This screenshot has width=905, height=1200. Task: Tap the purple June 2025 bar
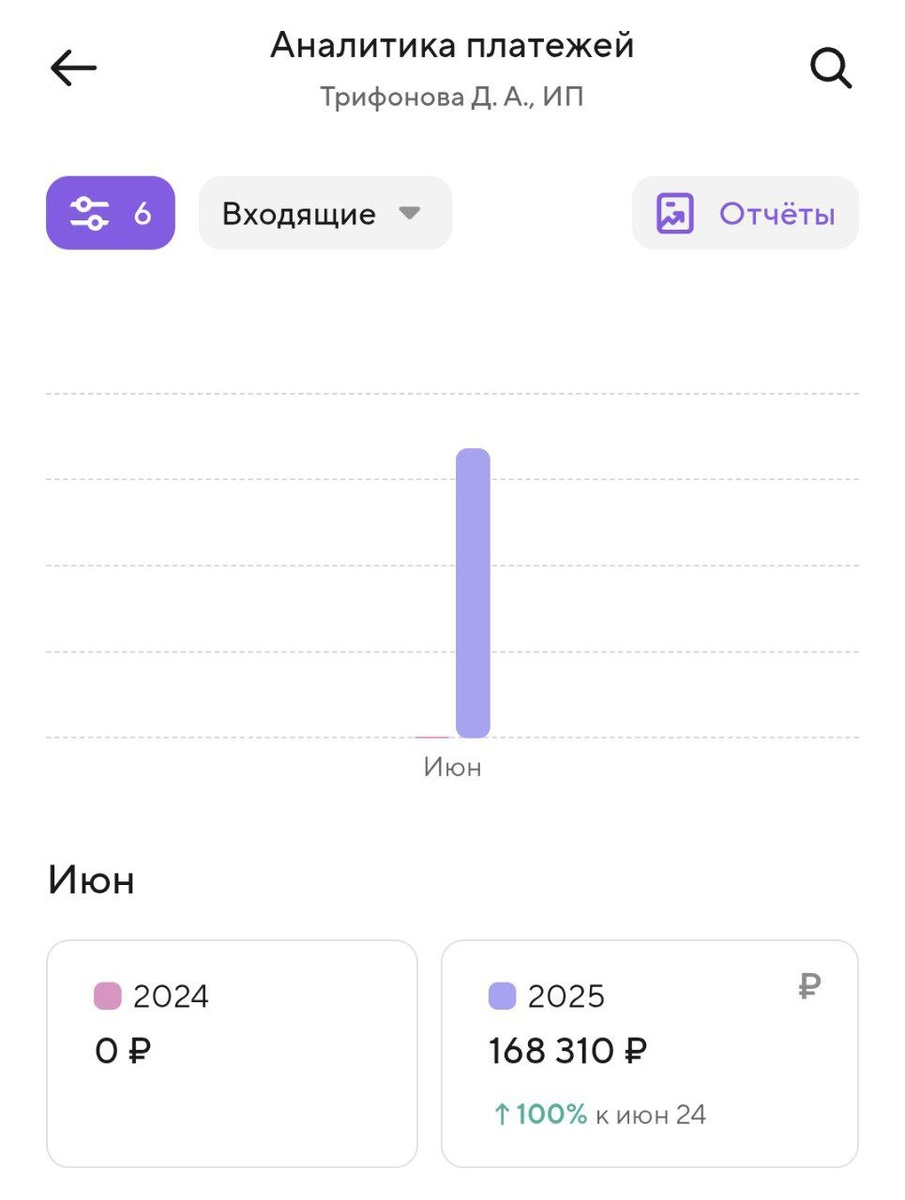coord(473,593)
